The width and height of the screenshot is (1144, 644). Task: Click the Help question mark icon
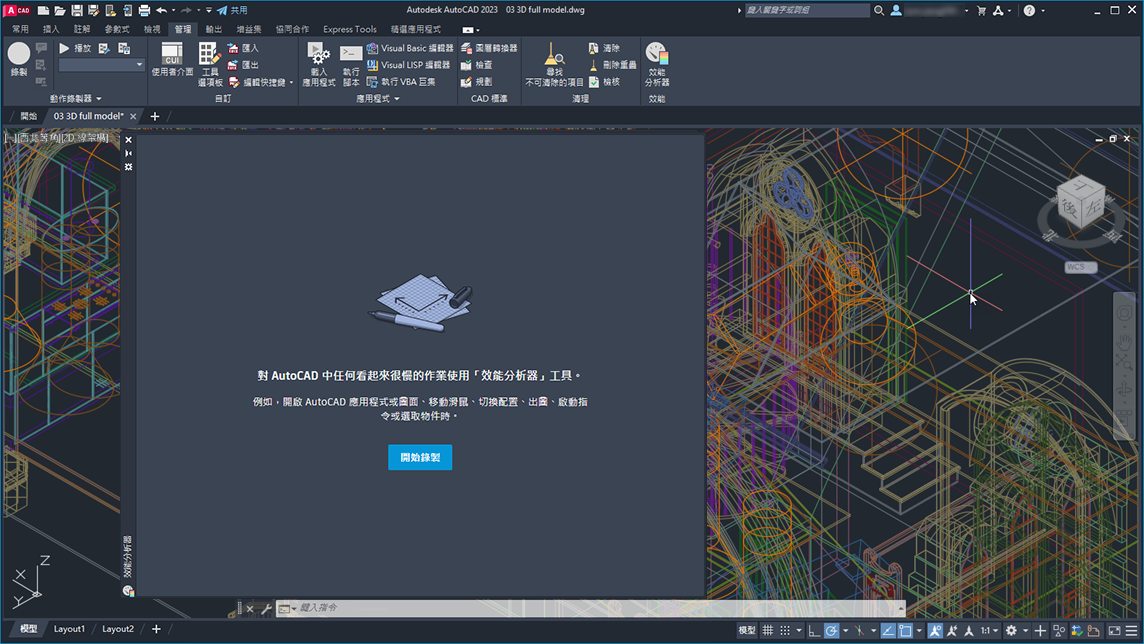(1029, 10)
